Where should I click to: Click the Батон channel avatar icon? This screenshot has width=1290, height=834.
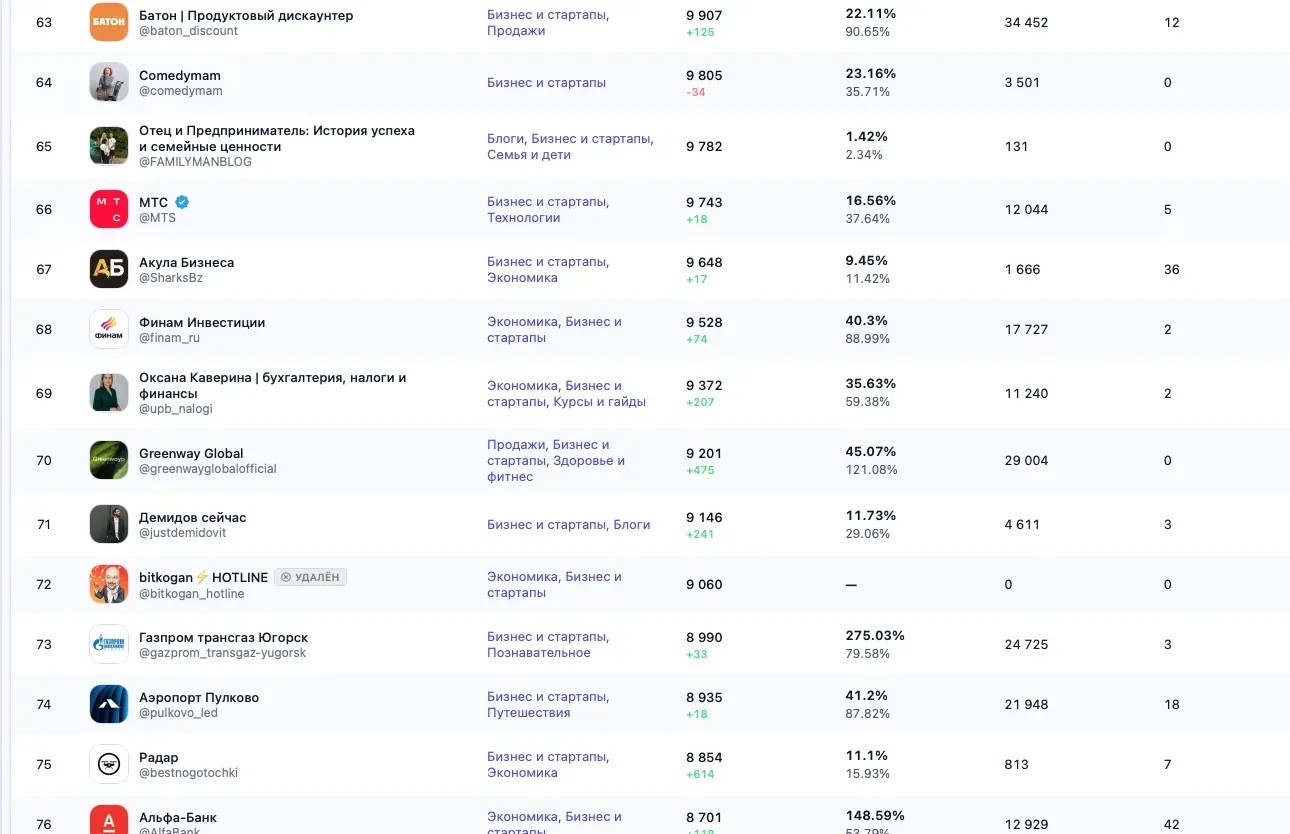[109, 22]
